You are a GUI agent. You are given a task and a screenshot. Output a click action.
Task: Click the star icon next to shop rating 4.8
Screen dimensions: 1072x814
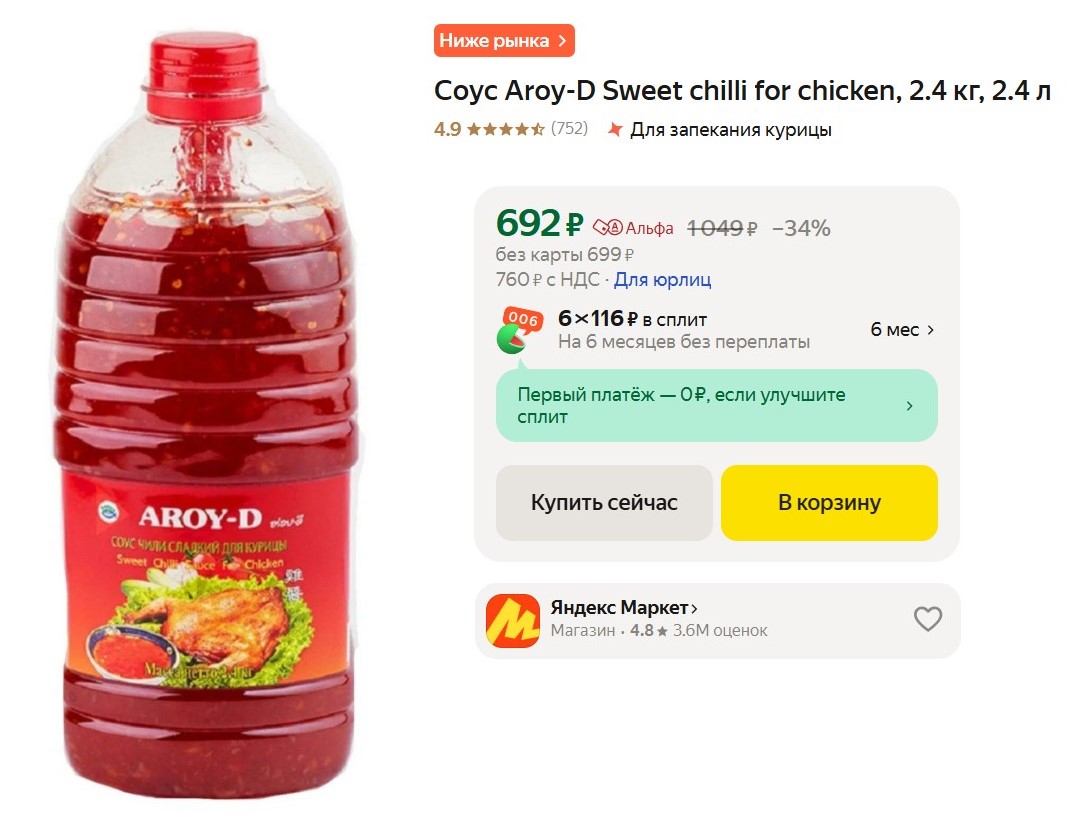pyautogui.click(x=662, y=631)
